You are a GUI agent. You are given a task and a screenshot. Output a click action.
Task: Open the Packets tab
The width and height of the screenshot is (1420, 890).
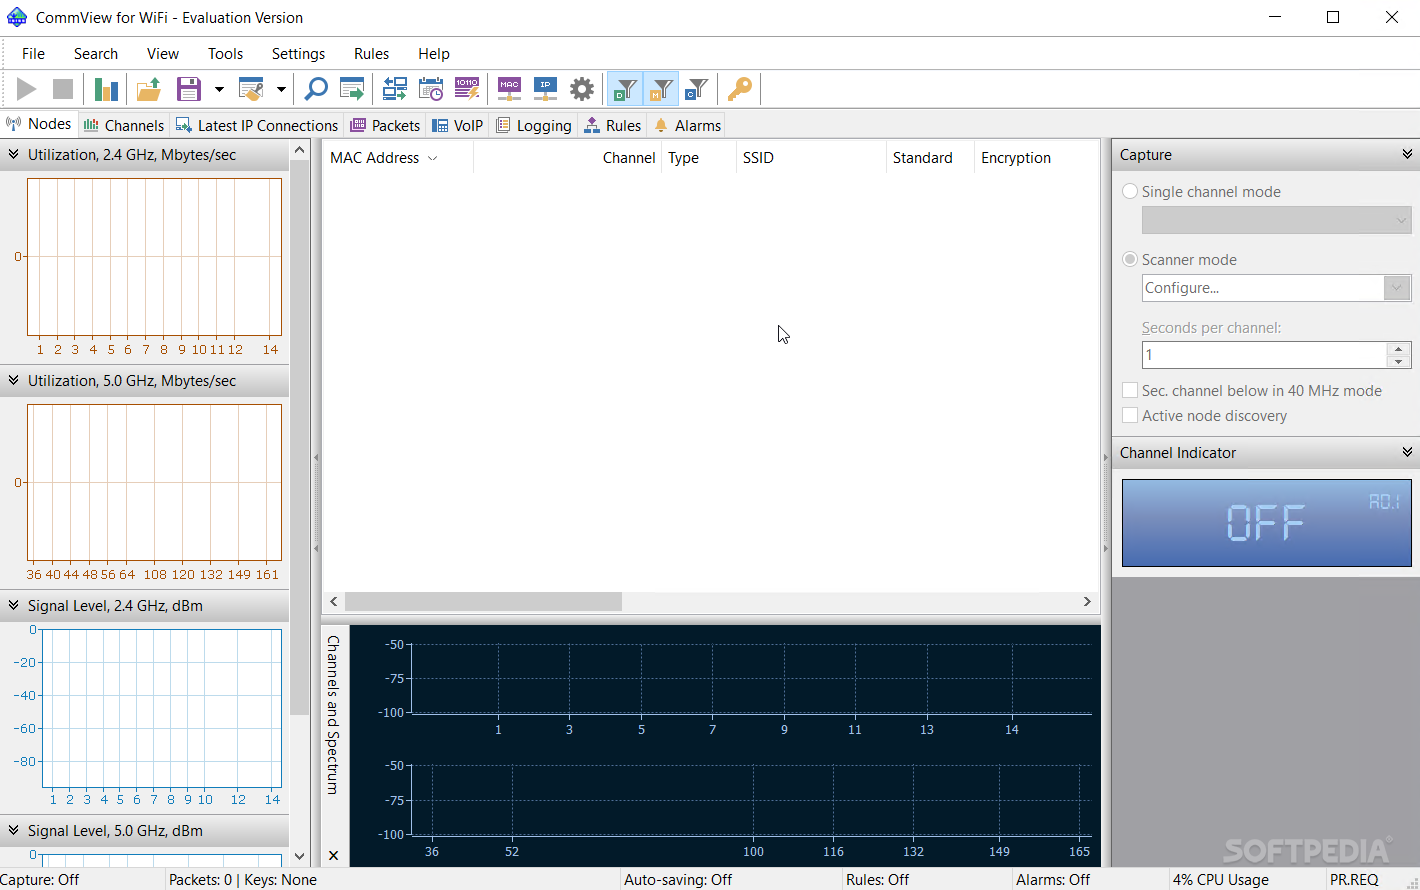pos(385,125)
